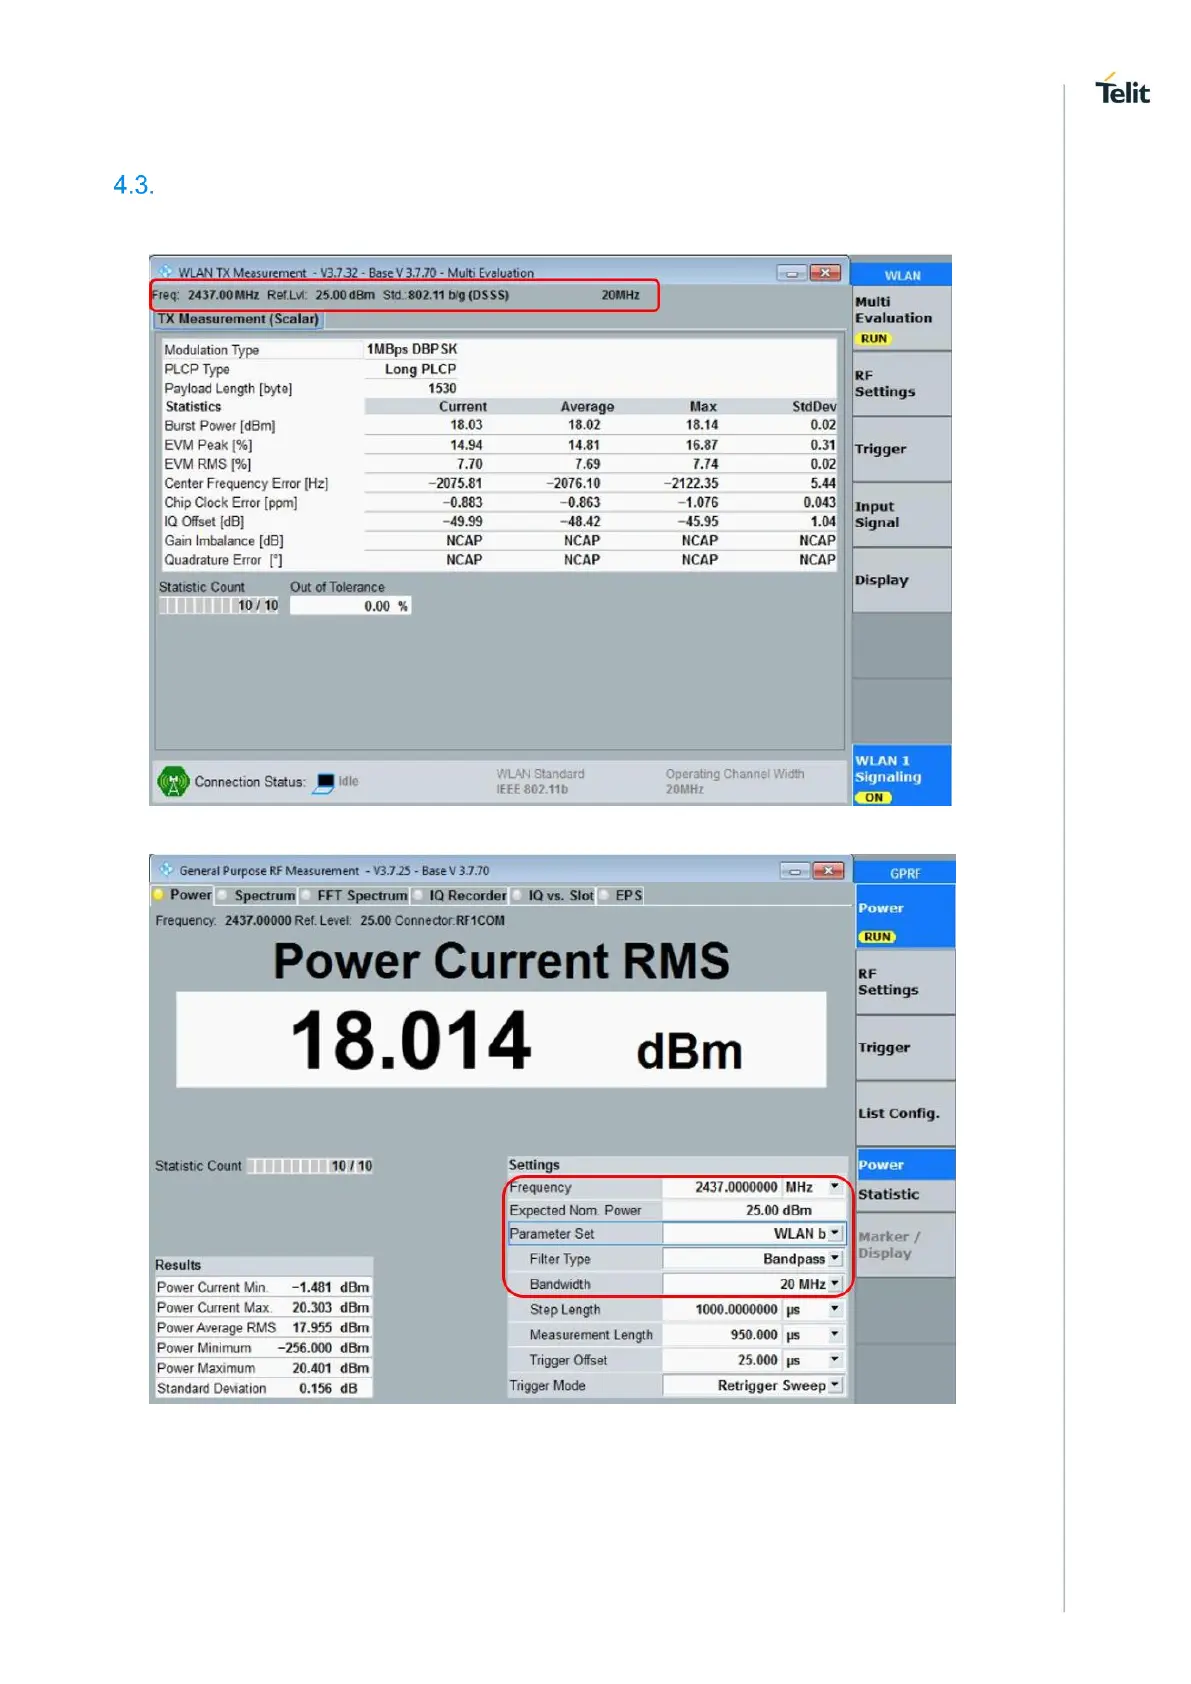Click the Measurement Length 950.000 field

pos(721,1335)
